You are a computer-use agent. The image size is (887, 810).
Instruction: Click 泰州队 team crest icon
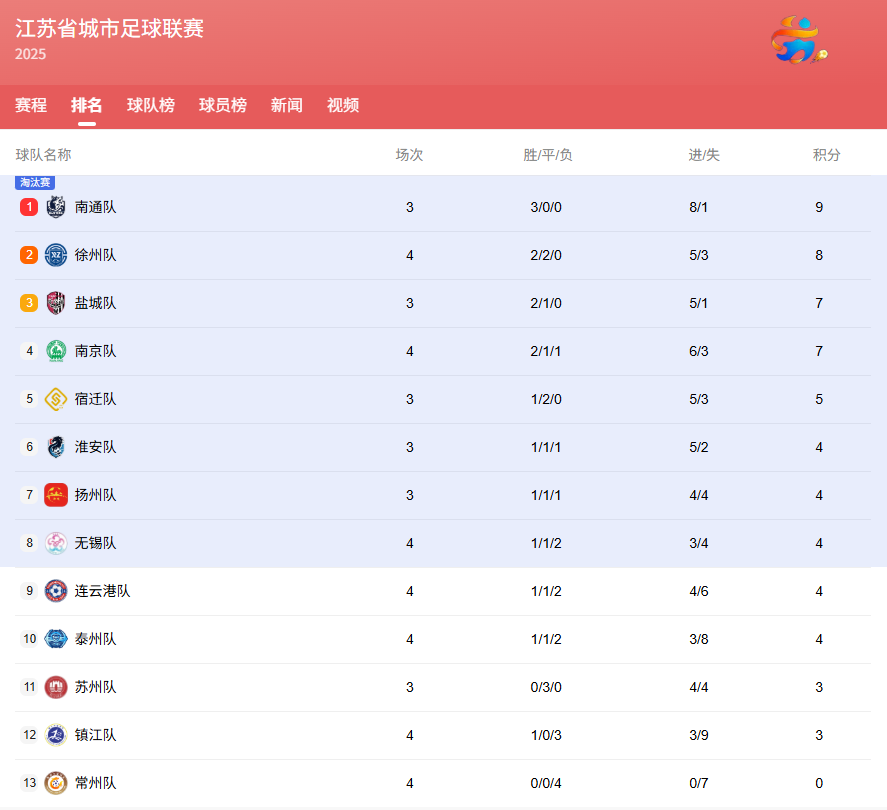pos(56,639)
